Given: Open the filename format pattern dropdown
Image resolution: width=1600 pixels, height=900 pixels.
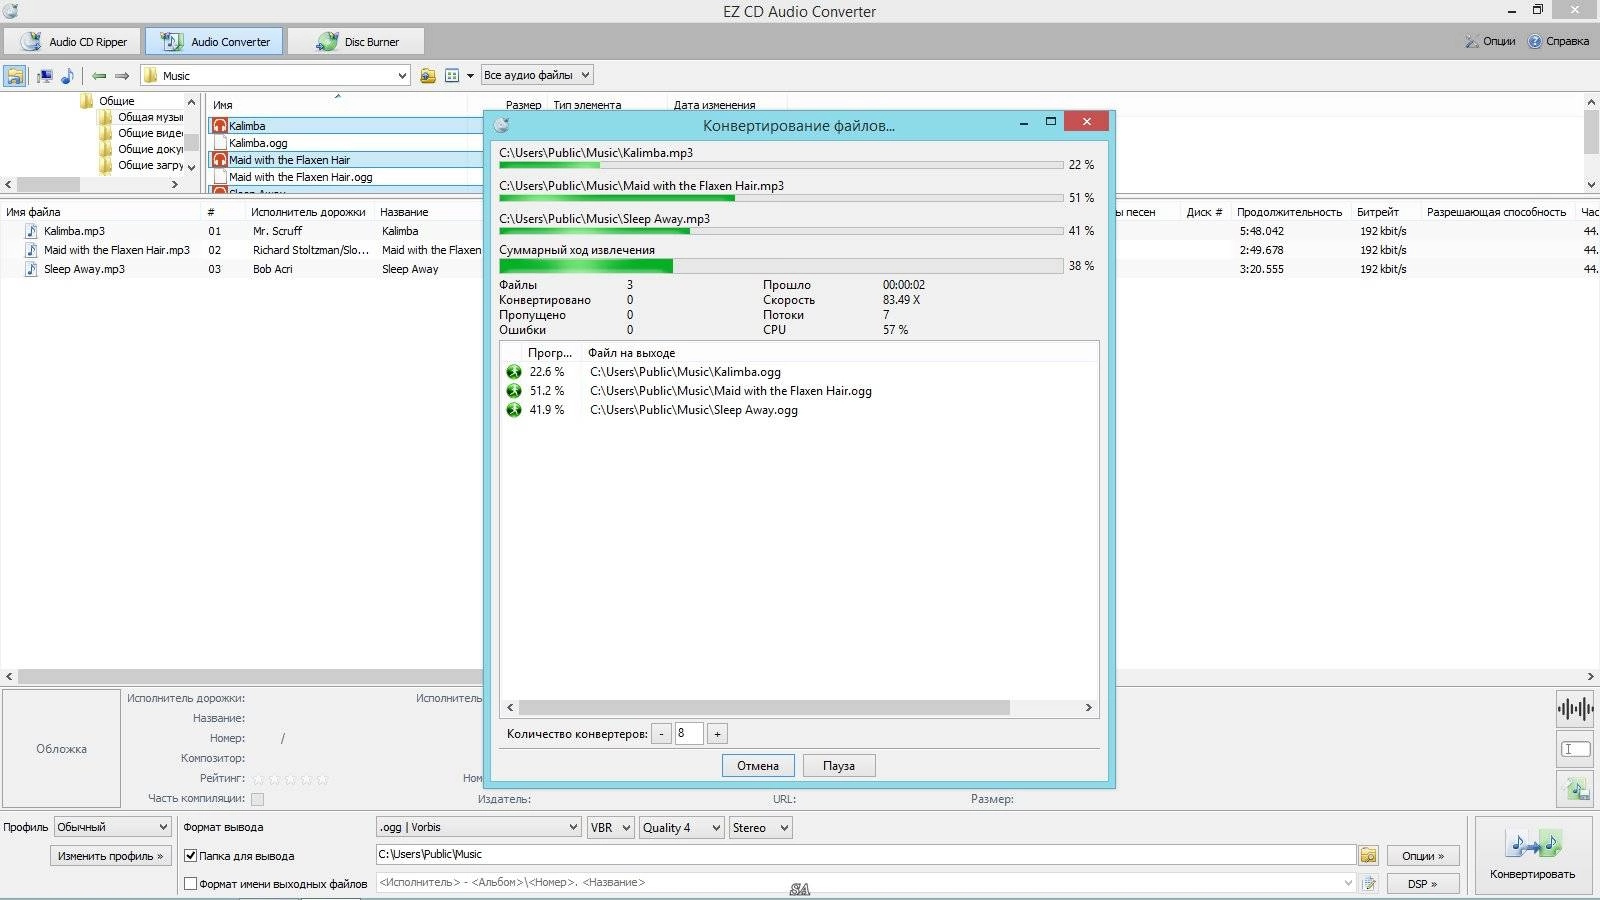Looking at the screenshot, I should coord(1348,883).
